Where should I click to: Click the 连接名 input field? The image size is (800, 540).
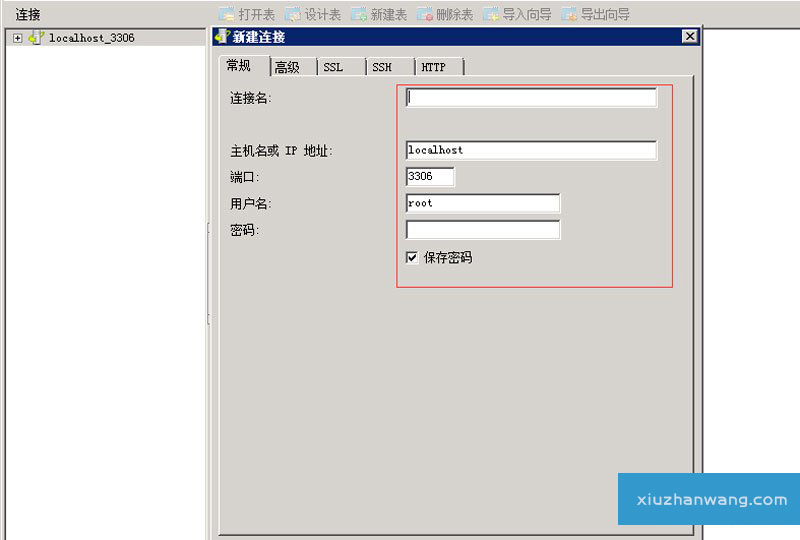(x=531, y=98)
